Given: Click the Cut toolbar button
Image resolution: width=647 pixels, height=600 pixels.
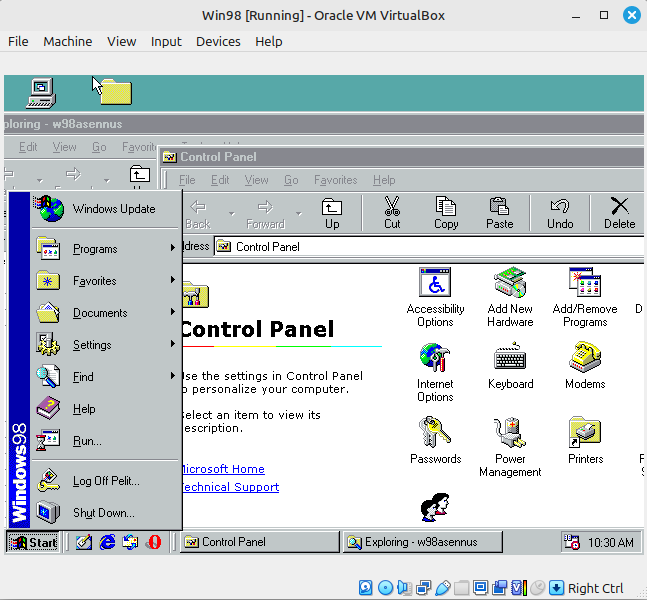Looking at the screenshot, I should pos(392,213).
